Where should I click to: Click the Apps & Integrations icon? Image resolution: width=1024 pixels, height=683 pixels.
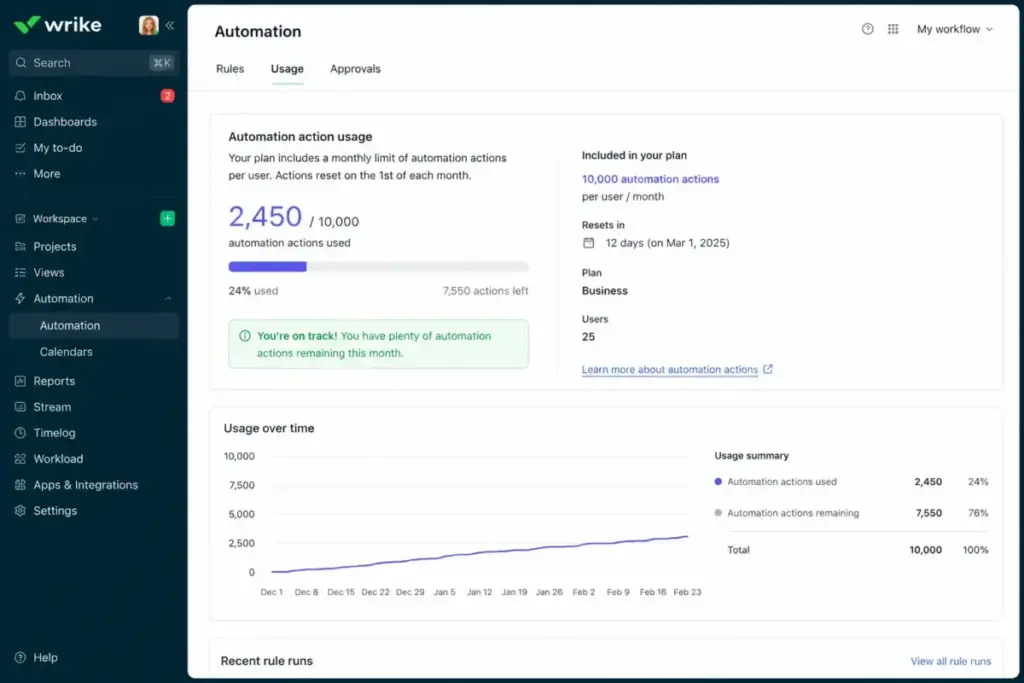20,484
